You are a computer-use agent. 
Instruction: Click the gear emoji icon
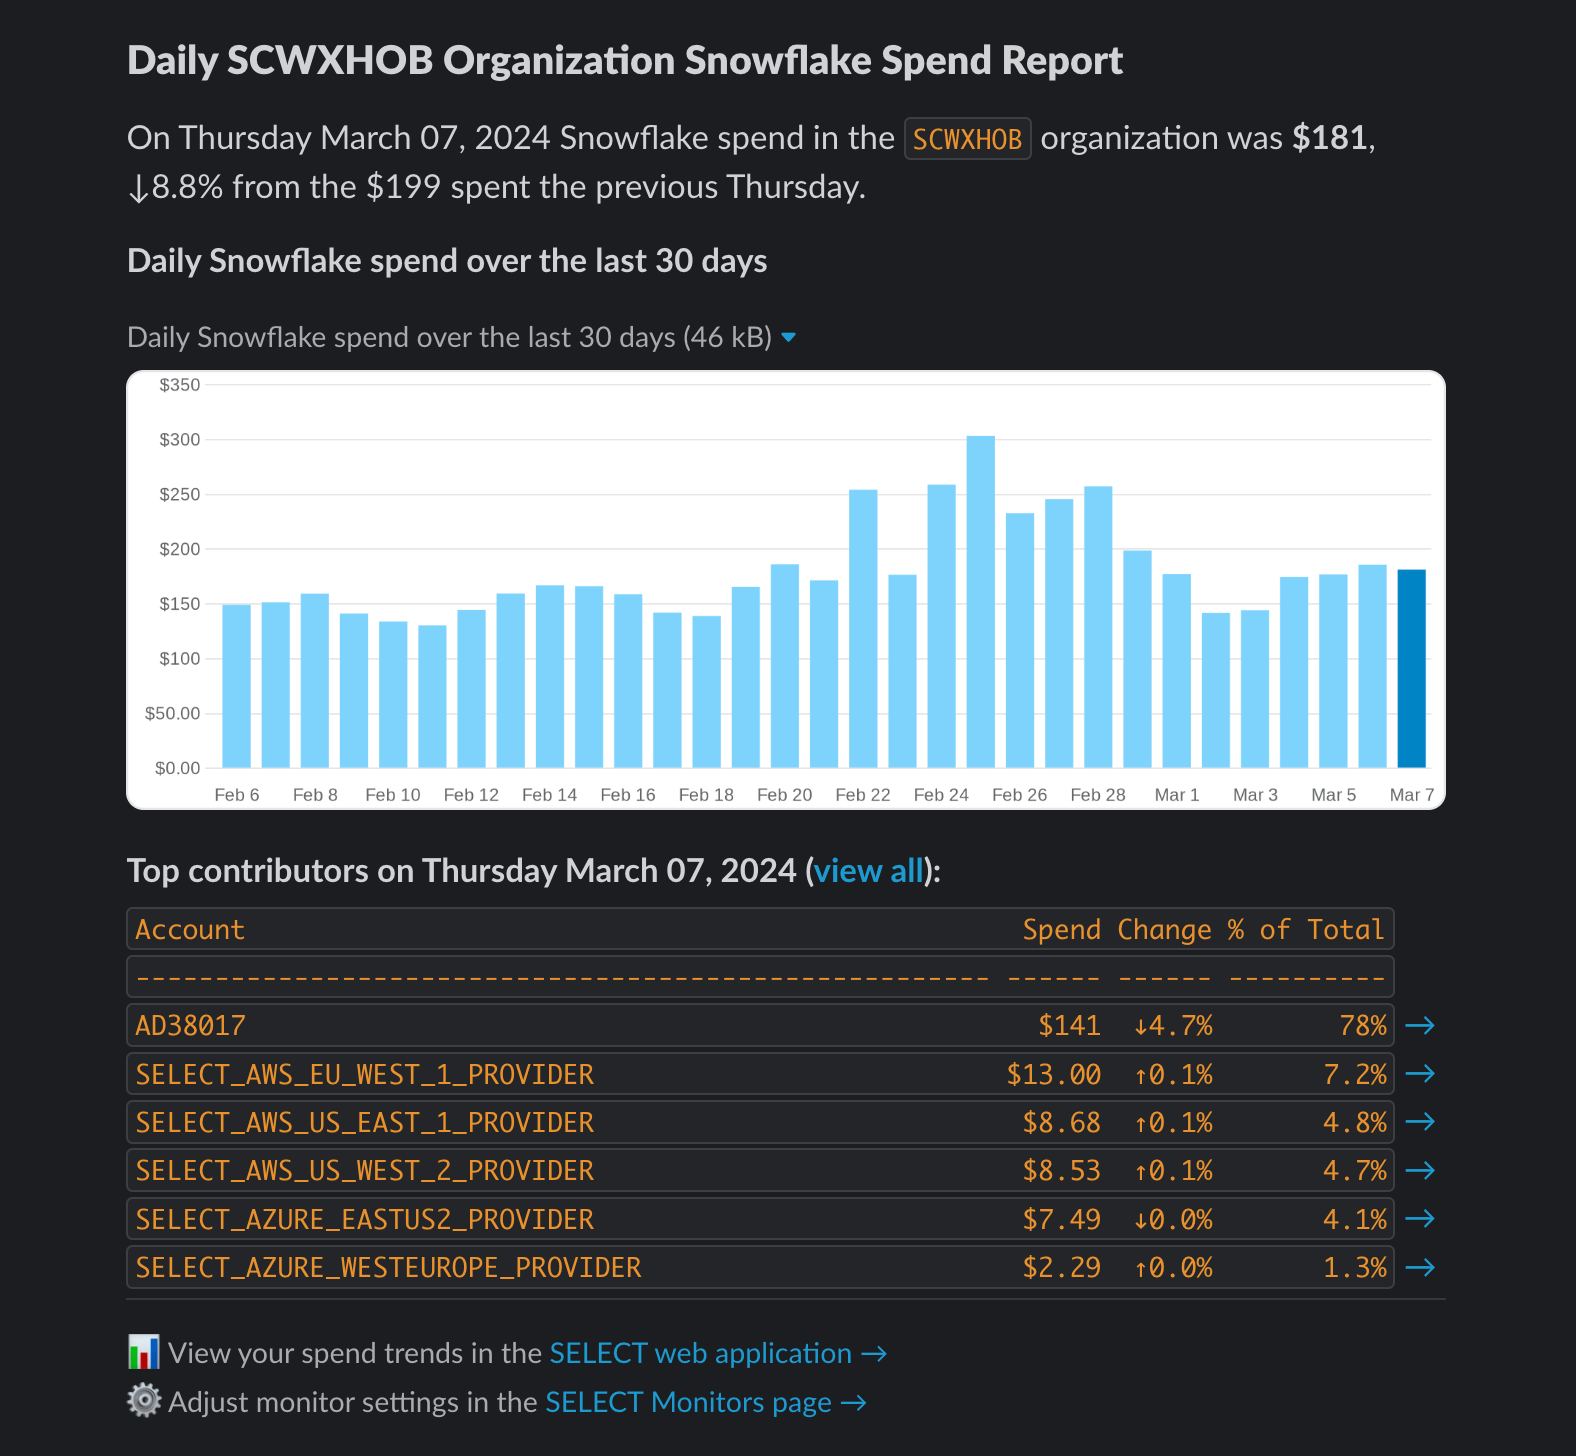click(144, 1401)
